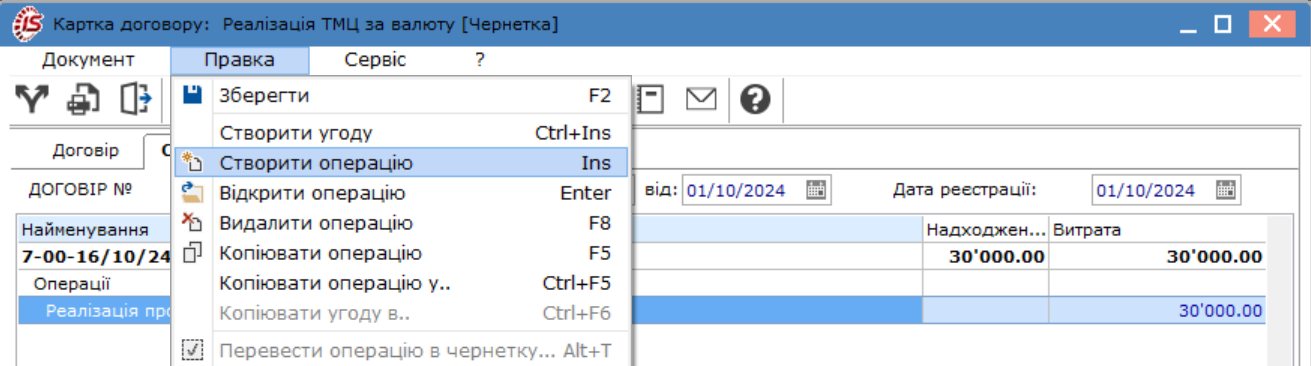
Task: Open calendar picker for від date
Action: tap(816, 190)
